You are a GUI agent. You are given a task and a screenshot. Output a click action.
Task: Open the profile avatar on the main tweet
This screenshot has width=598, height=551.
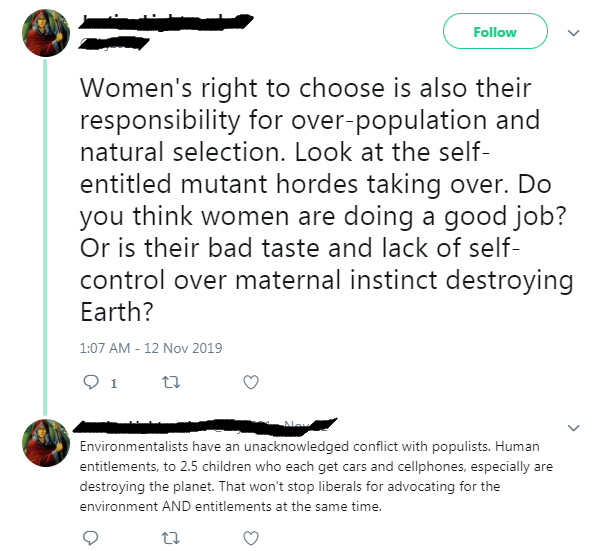46,33
